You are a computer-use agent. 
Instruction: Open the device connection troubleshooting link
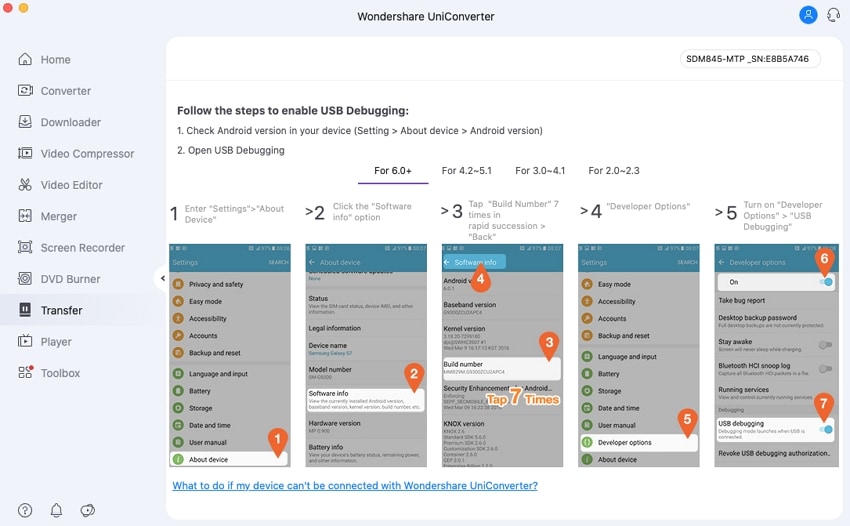click(x=355, y=486)
